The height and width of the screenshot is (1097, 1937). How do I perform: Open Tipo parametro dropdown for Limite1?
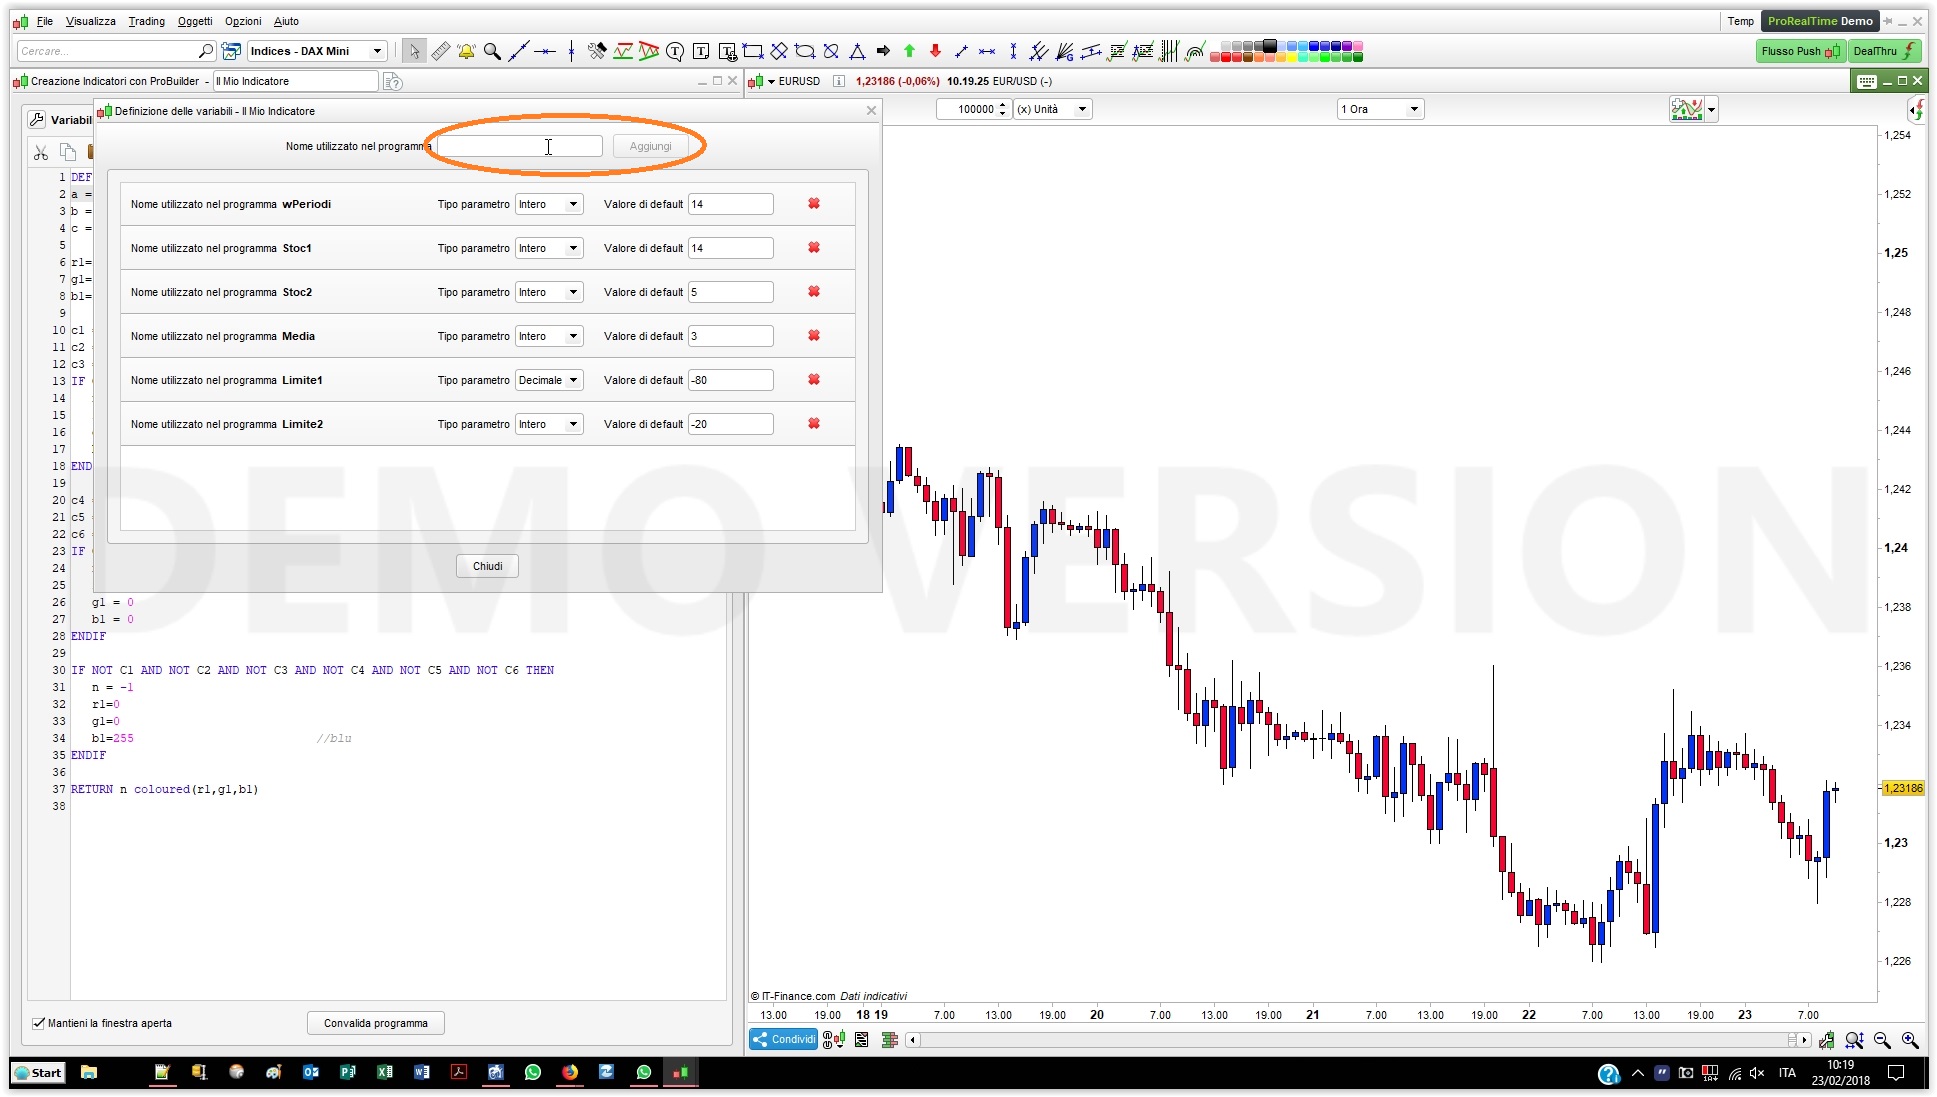pyautogui.click(x=549, y=380)
